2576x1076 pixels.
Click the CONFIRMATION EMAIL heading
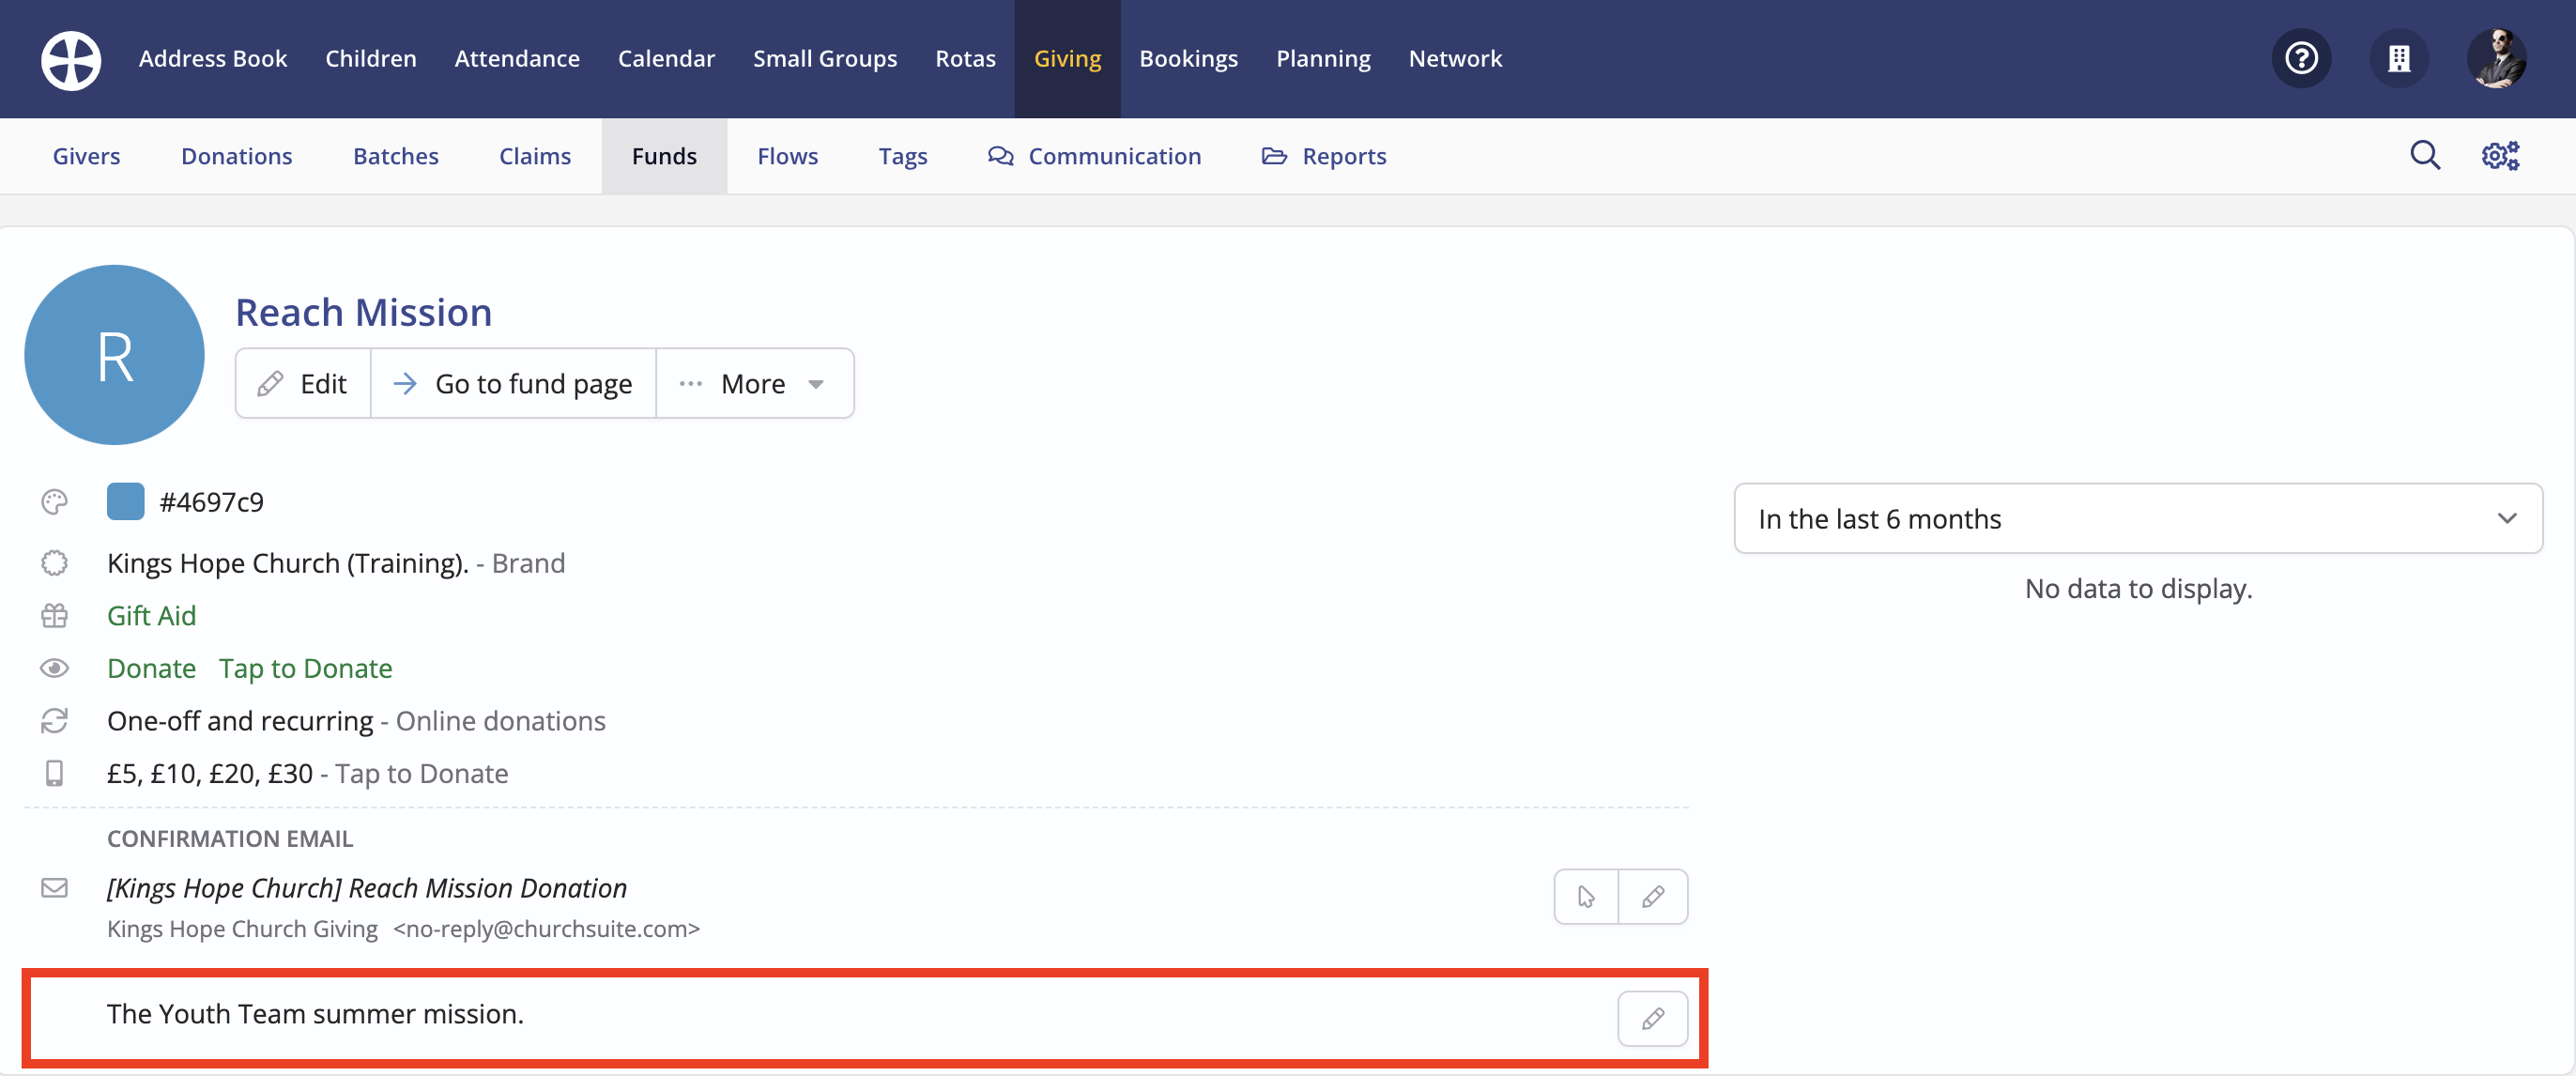click(230, 839)
